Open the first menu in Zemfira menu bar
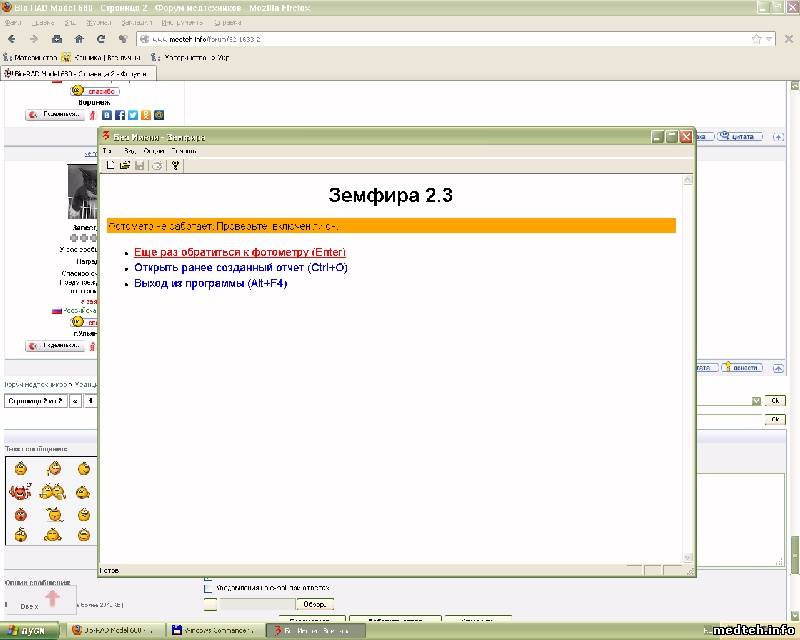This screenshot has width=800, height=640. (x=107, y=151)
